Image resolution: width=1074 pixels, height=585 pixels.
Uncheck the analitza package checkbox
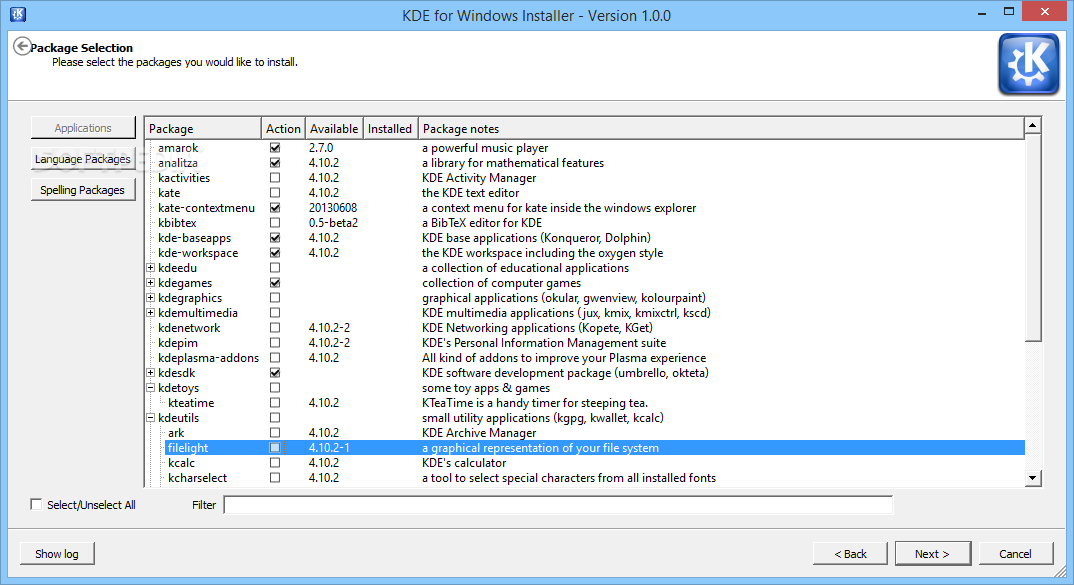[275, 162]
